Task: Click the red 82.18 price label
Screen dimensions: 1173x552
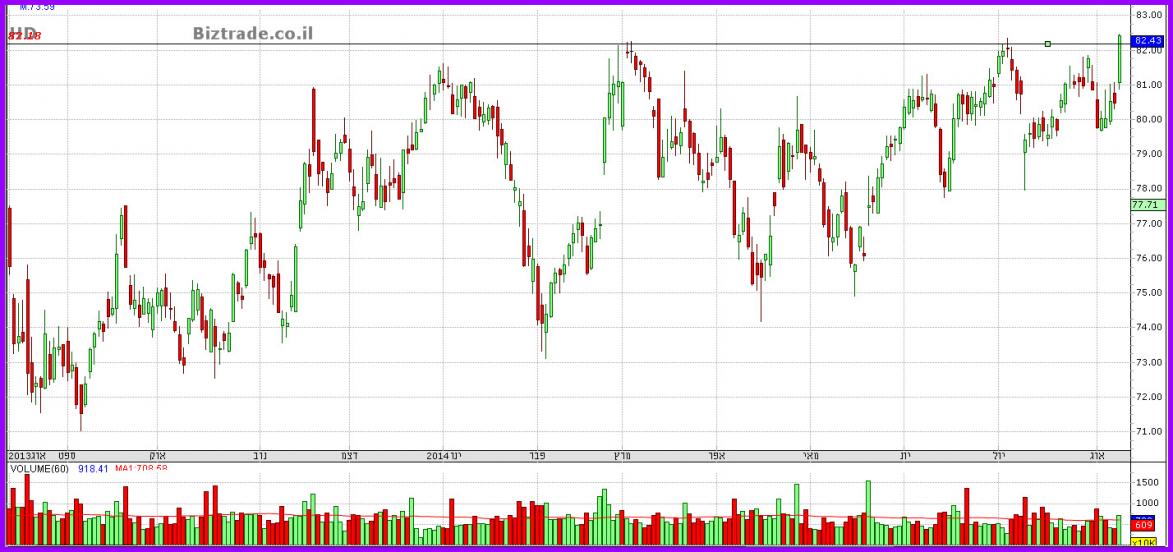Action: [x=24, y=37]
